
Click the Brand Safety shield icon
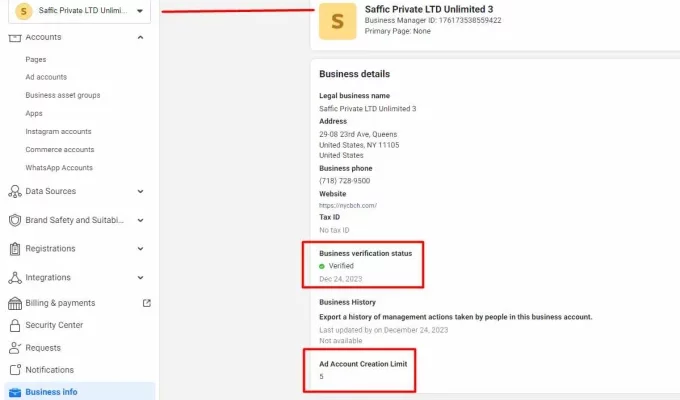(15, 220)
